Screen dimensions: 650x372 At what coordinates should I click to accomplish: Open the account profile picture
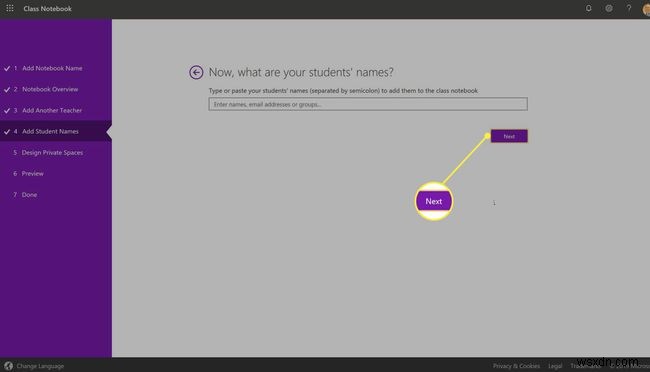(646, 9)
